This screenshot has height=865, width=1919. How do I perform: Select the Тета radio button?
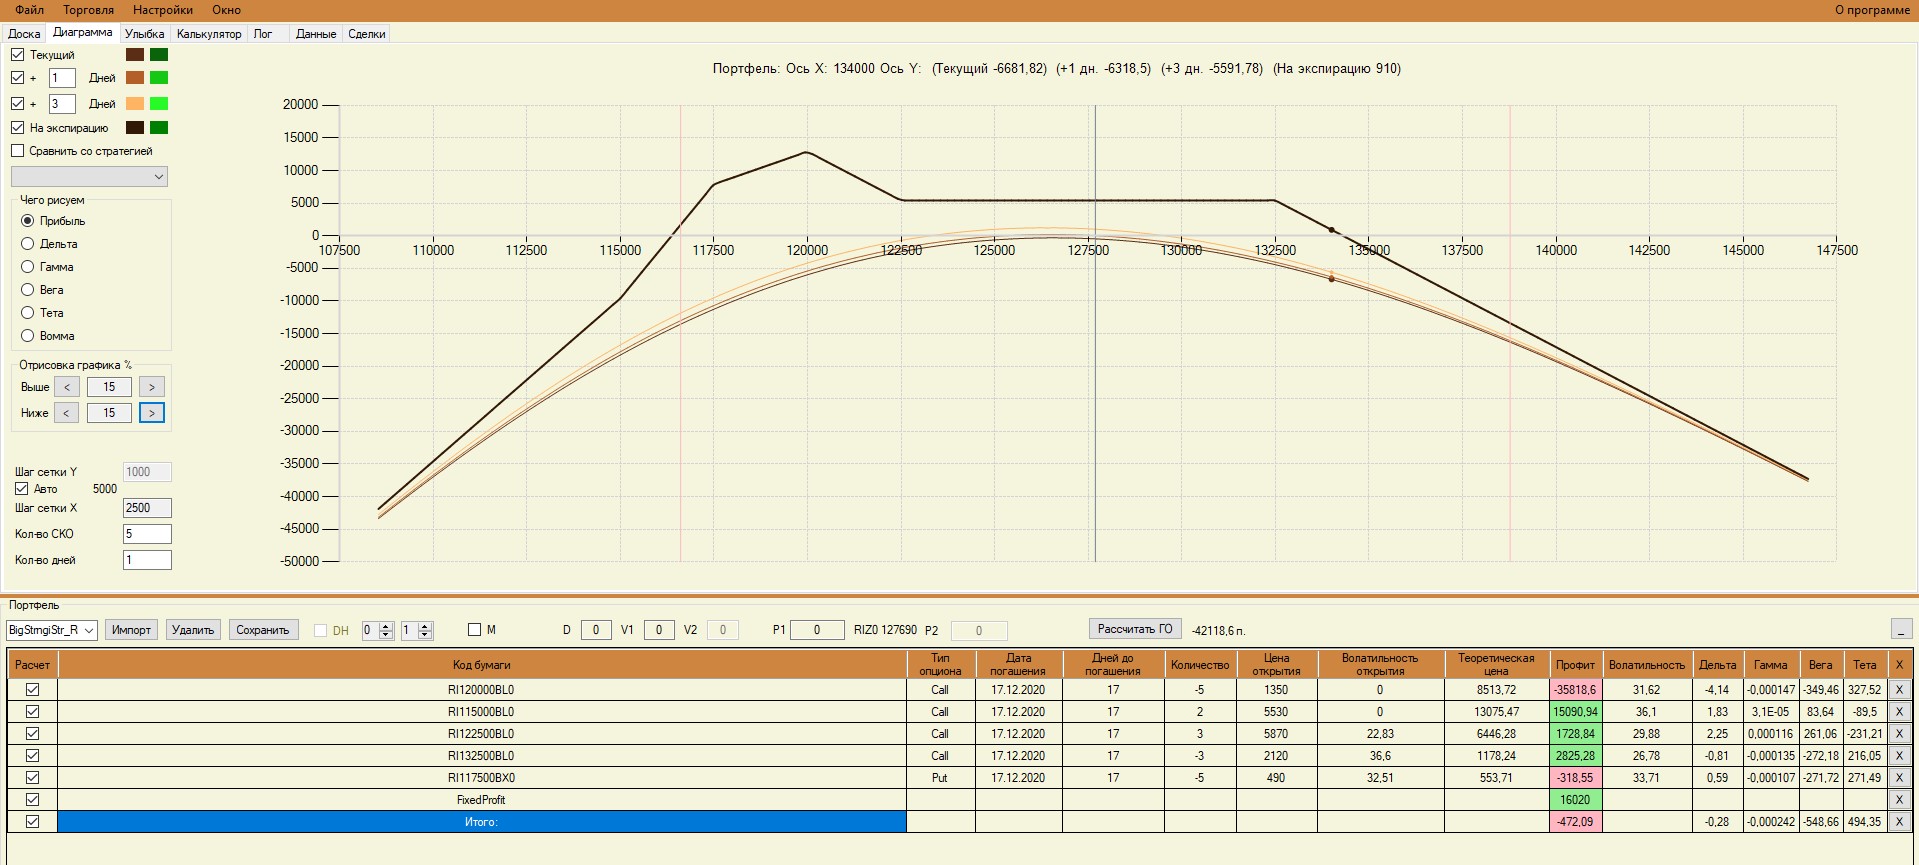pos(28,313)
